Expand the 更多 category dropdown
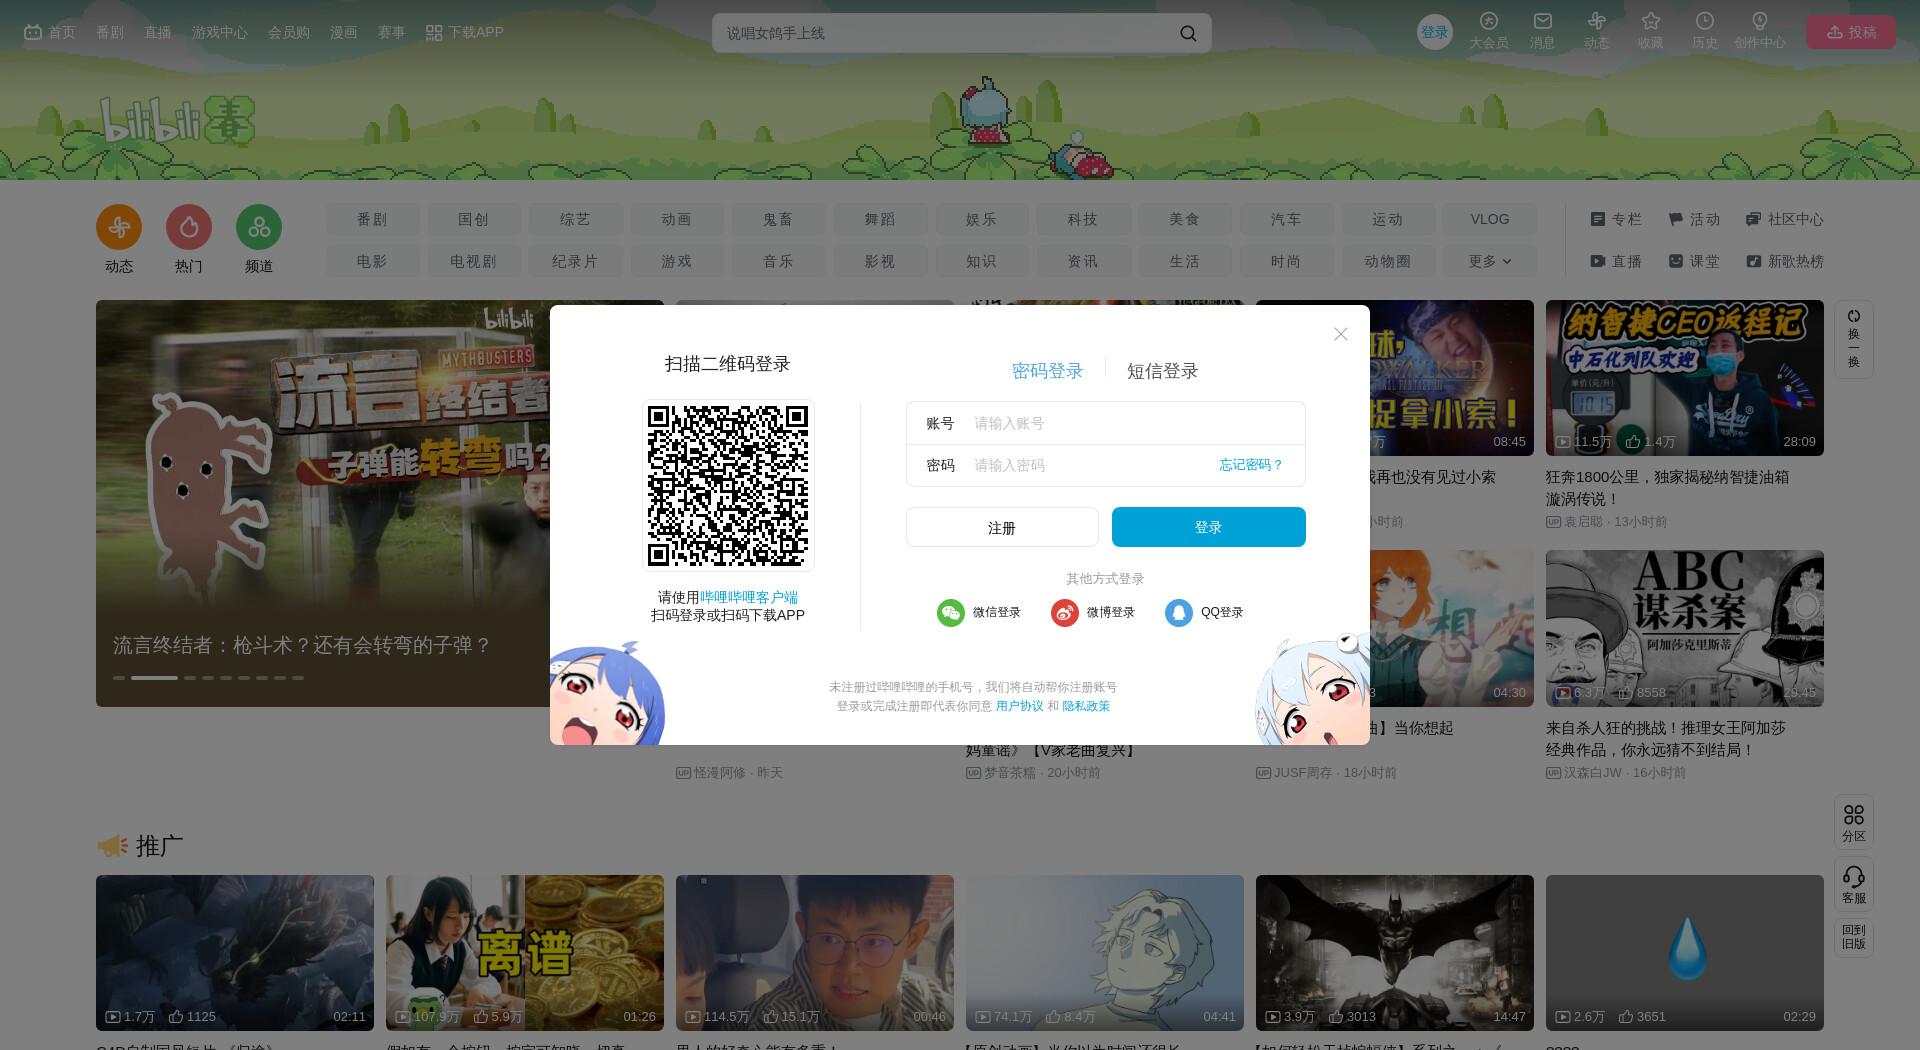 [x=1489, y=261]
